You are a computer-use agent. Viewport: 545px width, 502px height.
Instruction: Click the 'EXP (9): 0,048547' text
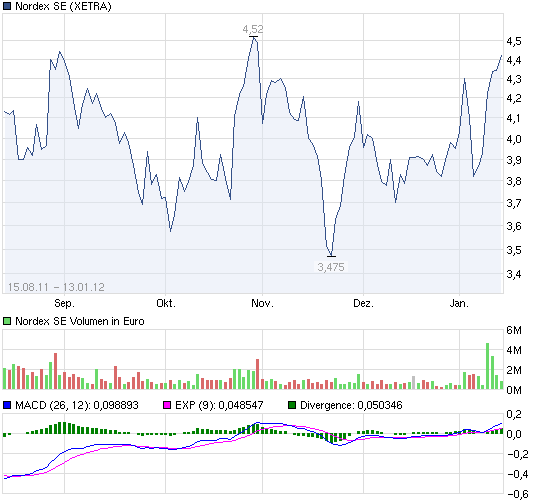pos(219,405)
